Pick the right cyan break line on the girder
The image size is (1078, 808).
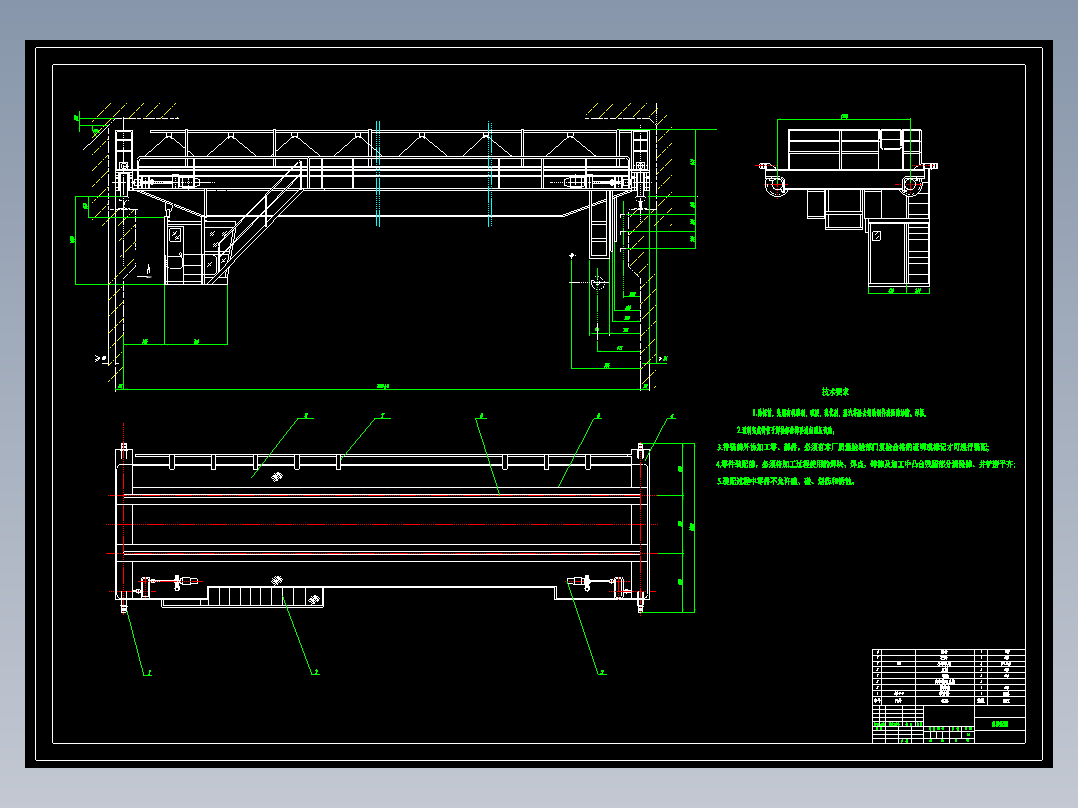click(x=490, y=173)
